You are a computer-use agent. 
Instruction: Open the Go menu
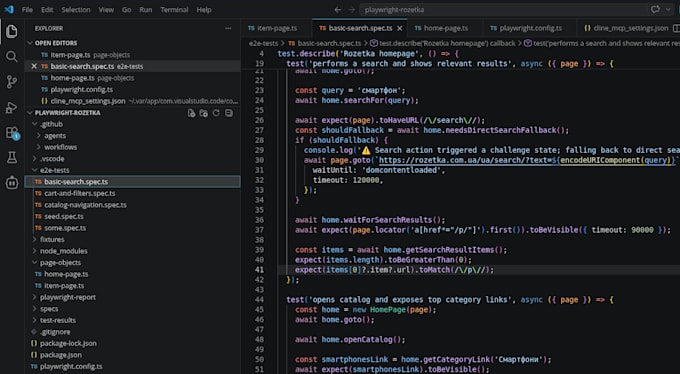127,10
